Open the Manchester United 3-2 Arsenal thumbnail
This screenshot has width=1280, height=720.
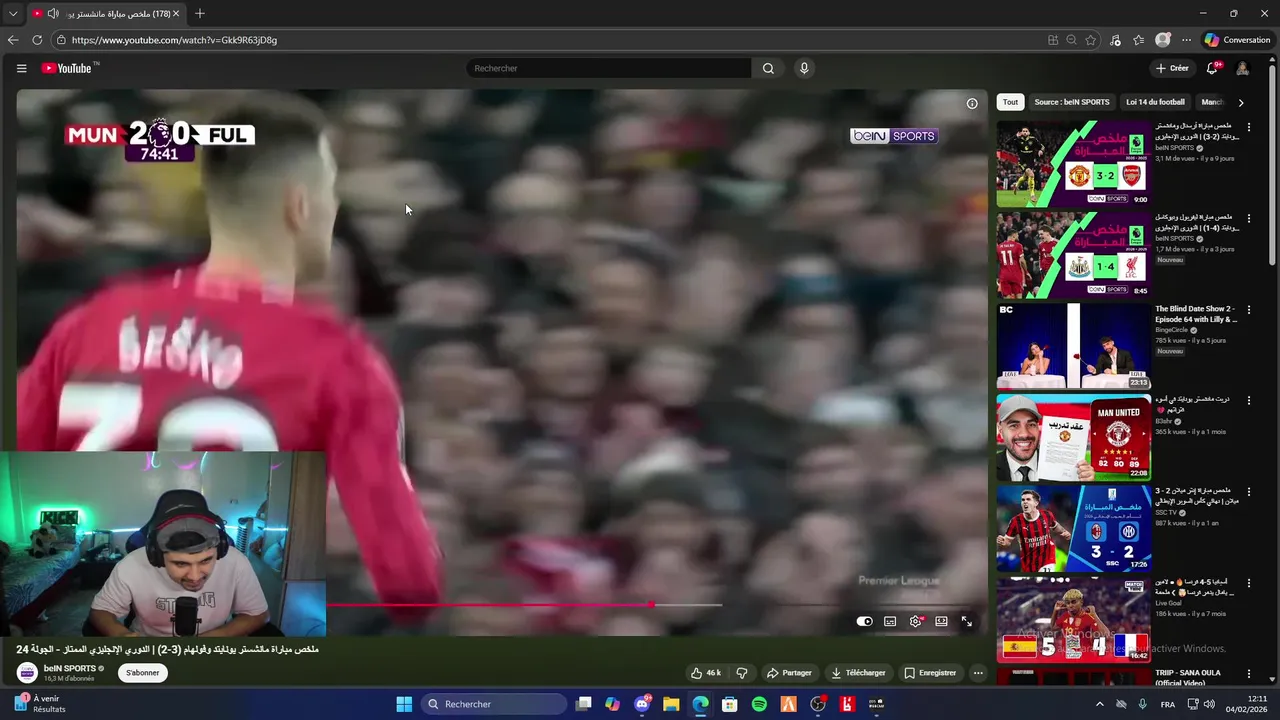click(x=1073, y=164)
